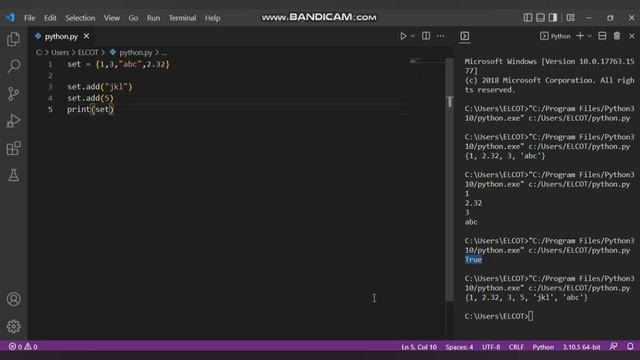Click the breadcrumb trailing ellipsis
This screenshot has height=360, width=640.
tap(164, 53)
